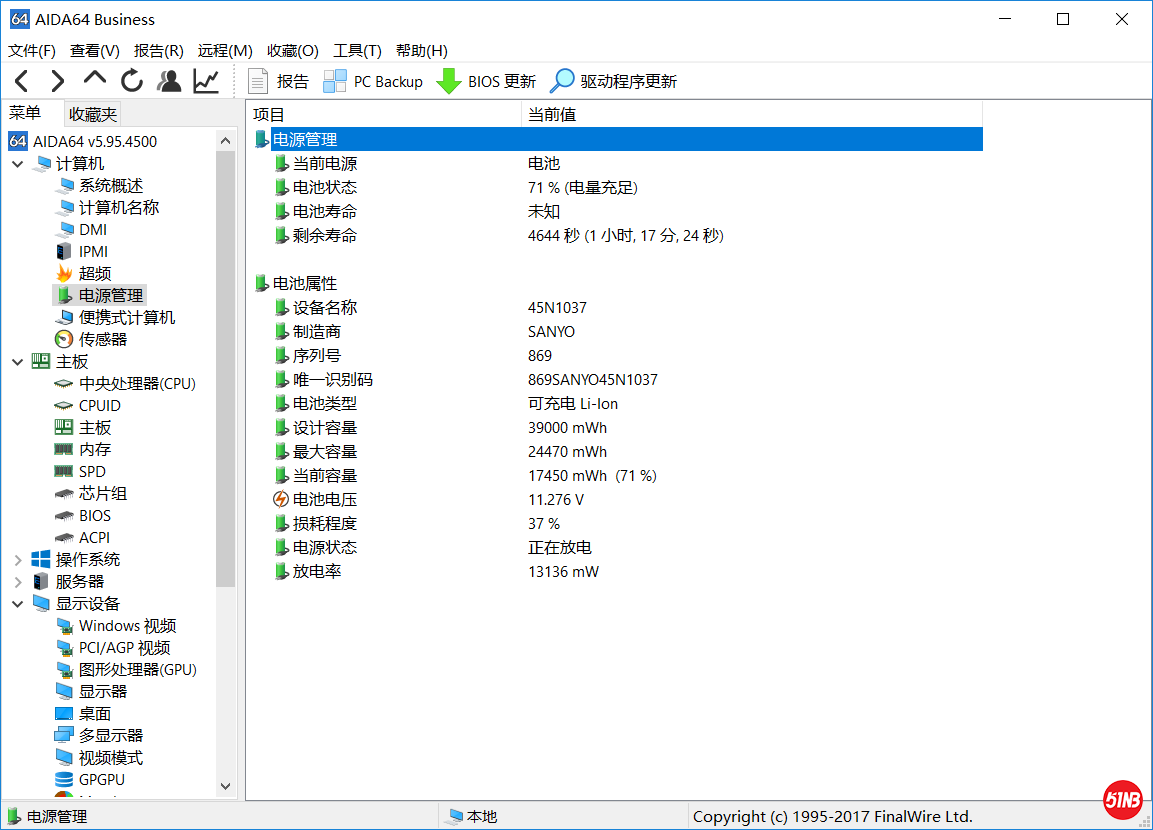Screen dimensions: 1153x830
Task: Open the 工具(T) menu
Action: 357,51
